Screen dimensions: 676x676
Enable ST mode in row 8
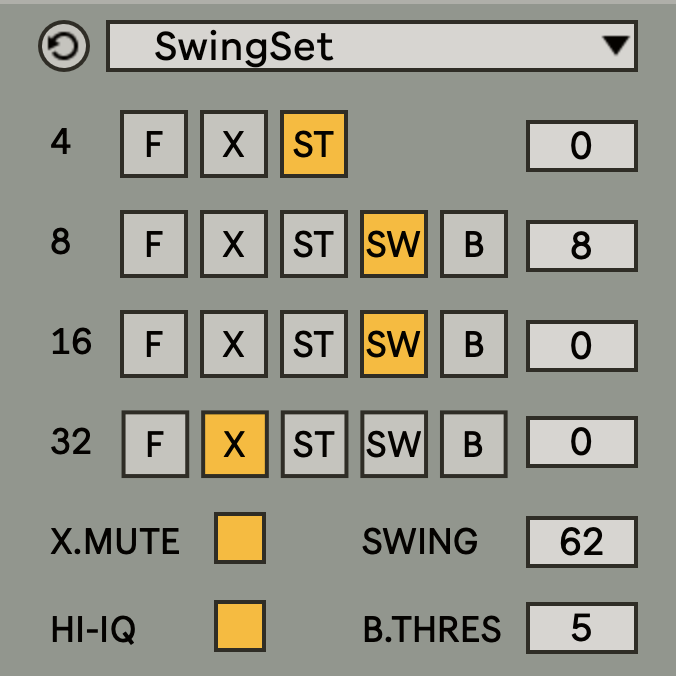[313, 245]
